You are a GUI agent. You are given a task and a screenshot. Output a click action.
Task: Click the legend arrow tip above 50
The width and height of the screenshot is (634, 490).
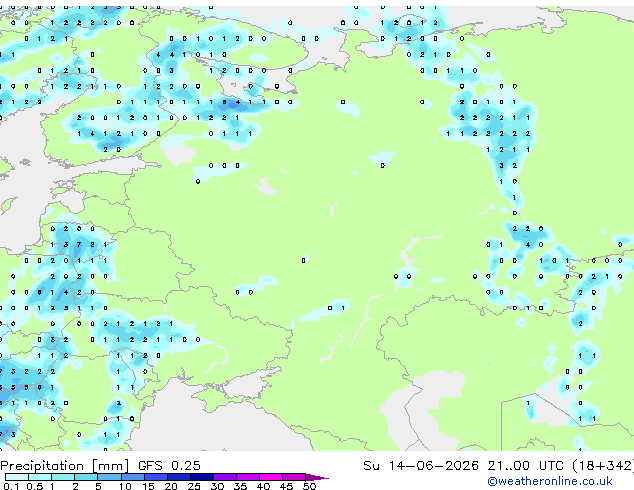pos(317,477)
